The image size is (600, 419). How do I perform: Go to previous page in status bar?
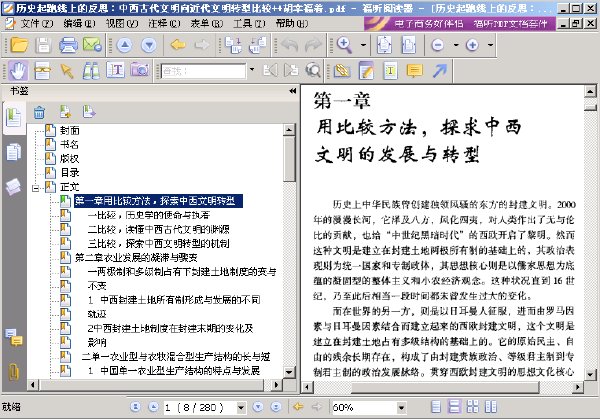153,407
